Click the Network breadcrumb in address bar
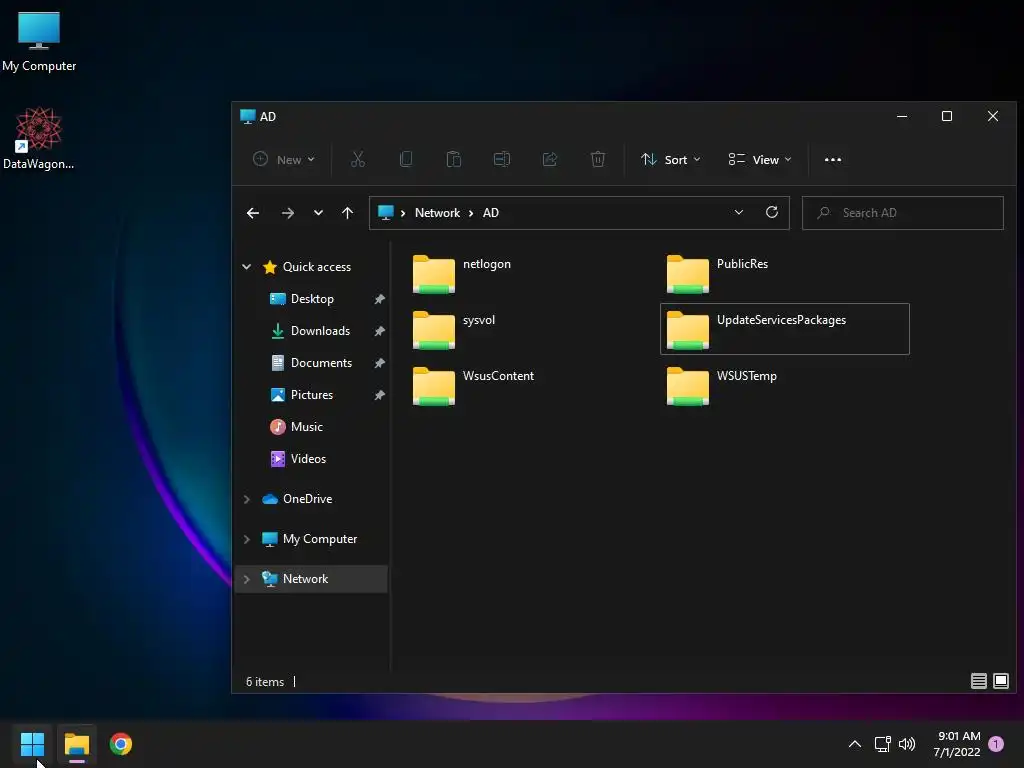The width and height of the screenshot is (1024, 768). 437,213
